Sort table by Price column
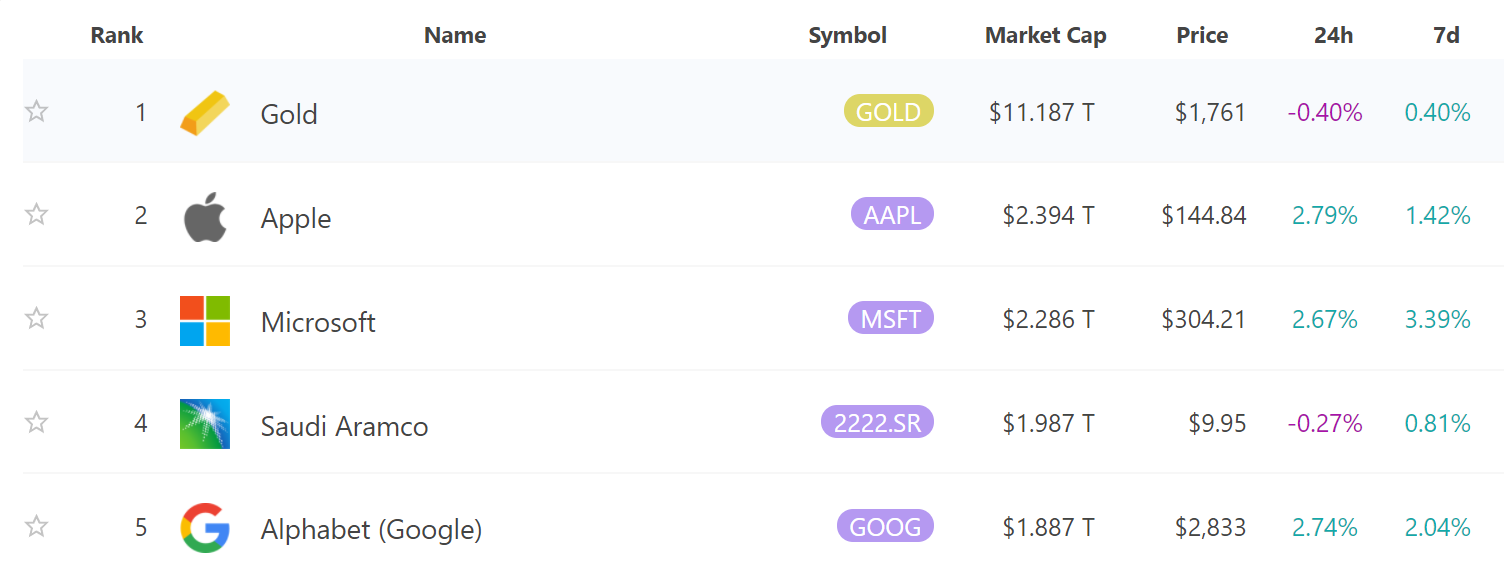 click(1202, 36)
